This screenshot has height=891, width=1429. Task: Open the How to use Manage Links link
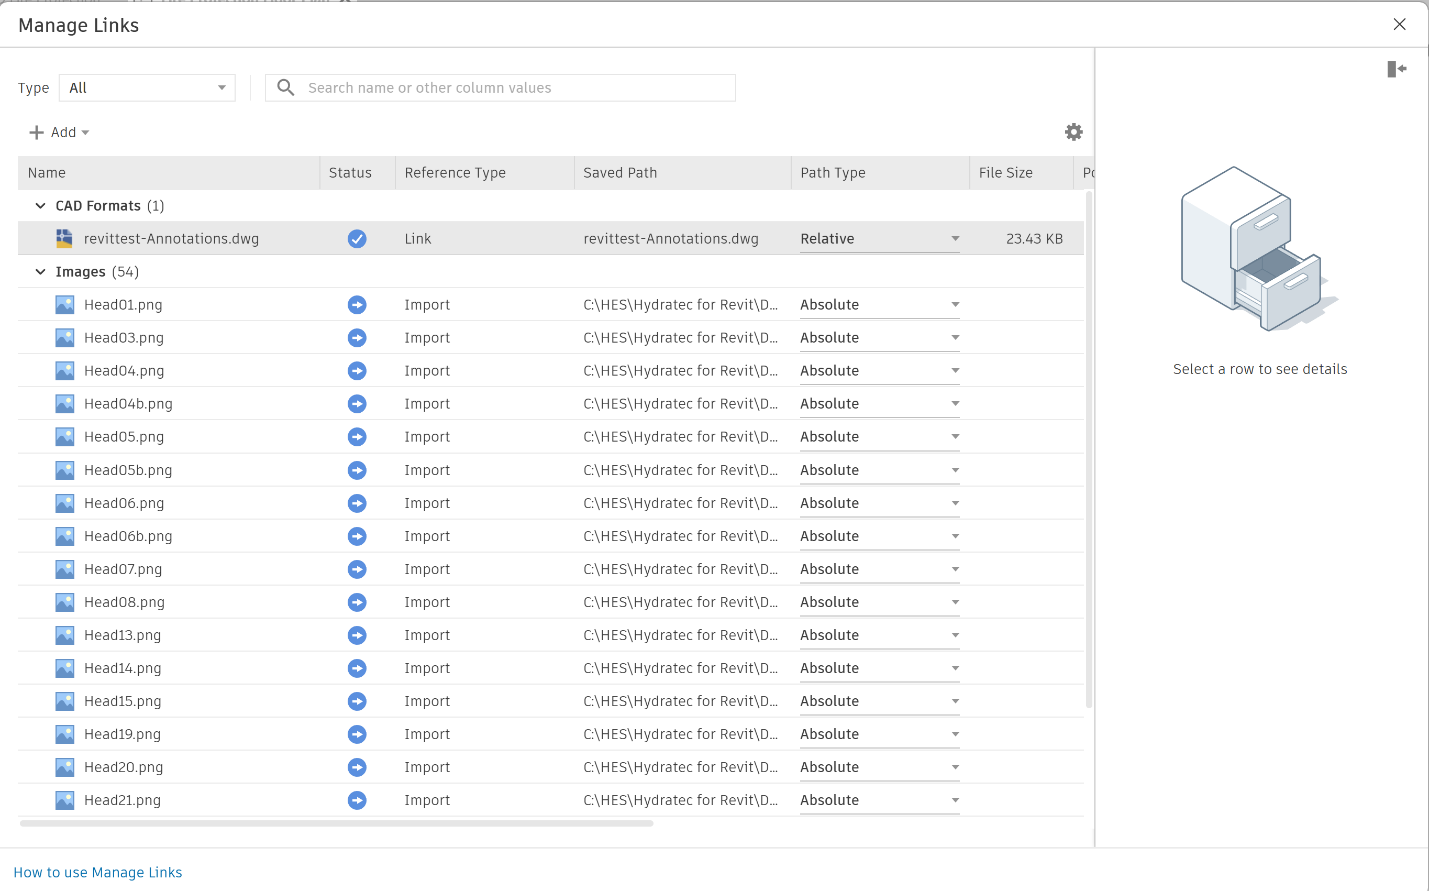98,873
